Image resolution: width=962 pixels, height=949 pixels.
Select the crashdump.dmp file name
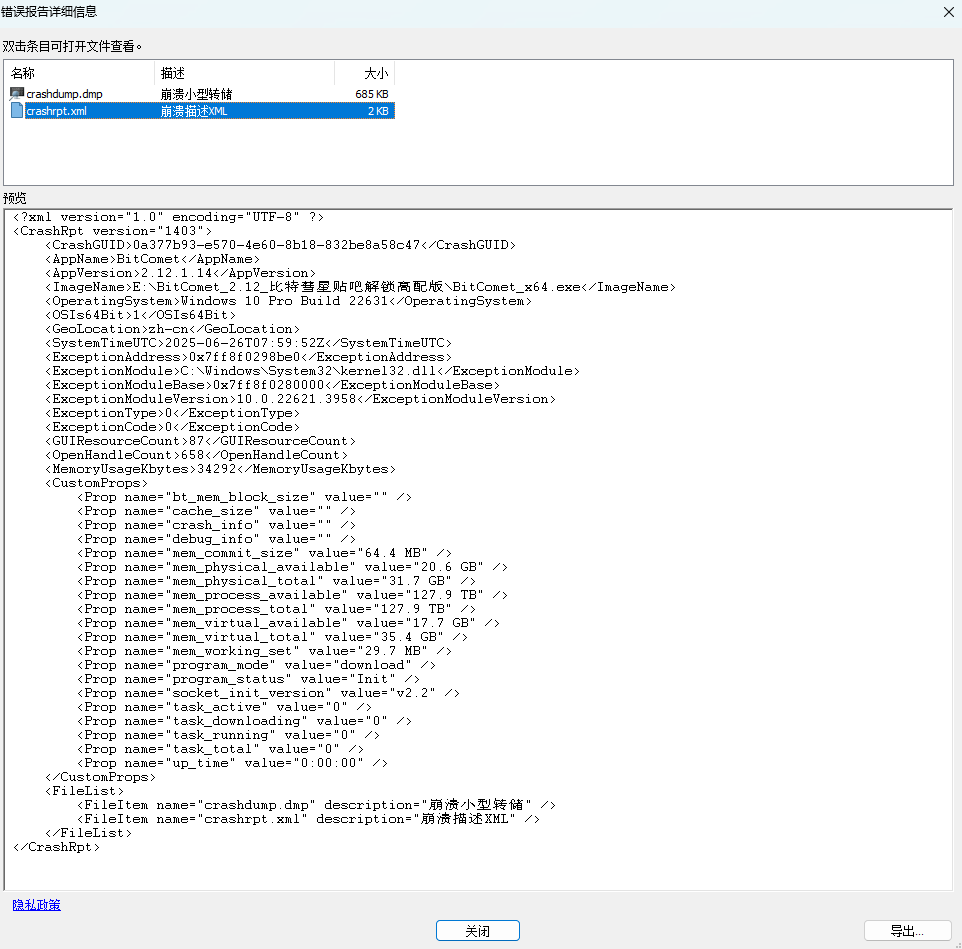[64, 94]
